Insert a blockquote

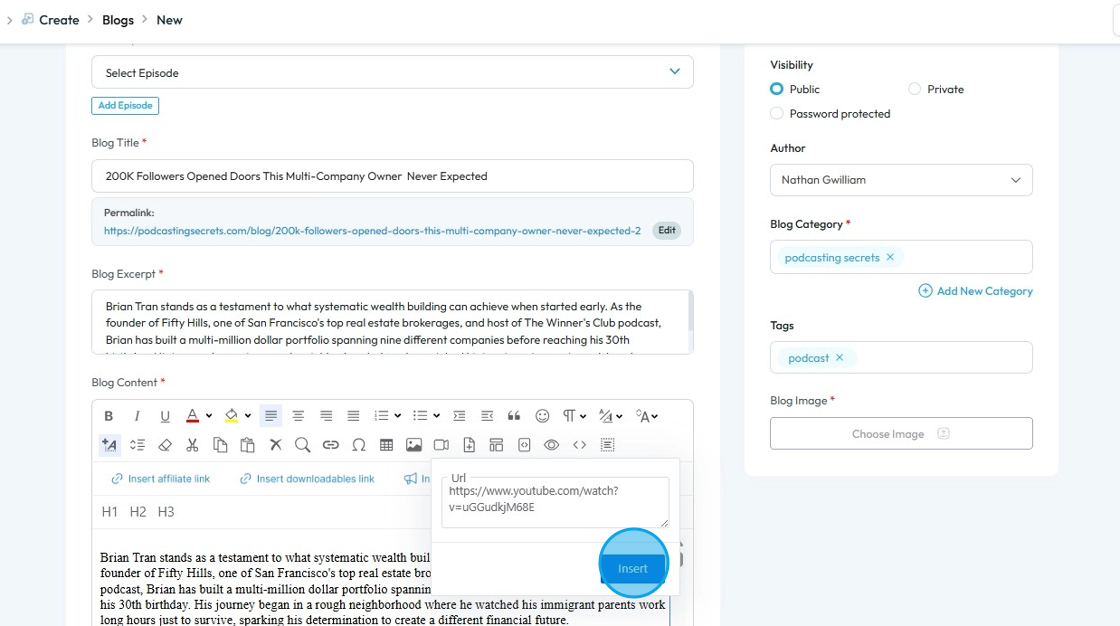514,416
